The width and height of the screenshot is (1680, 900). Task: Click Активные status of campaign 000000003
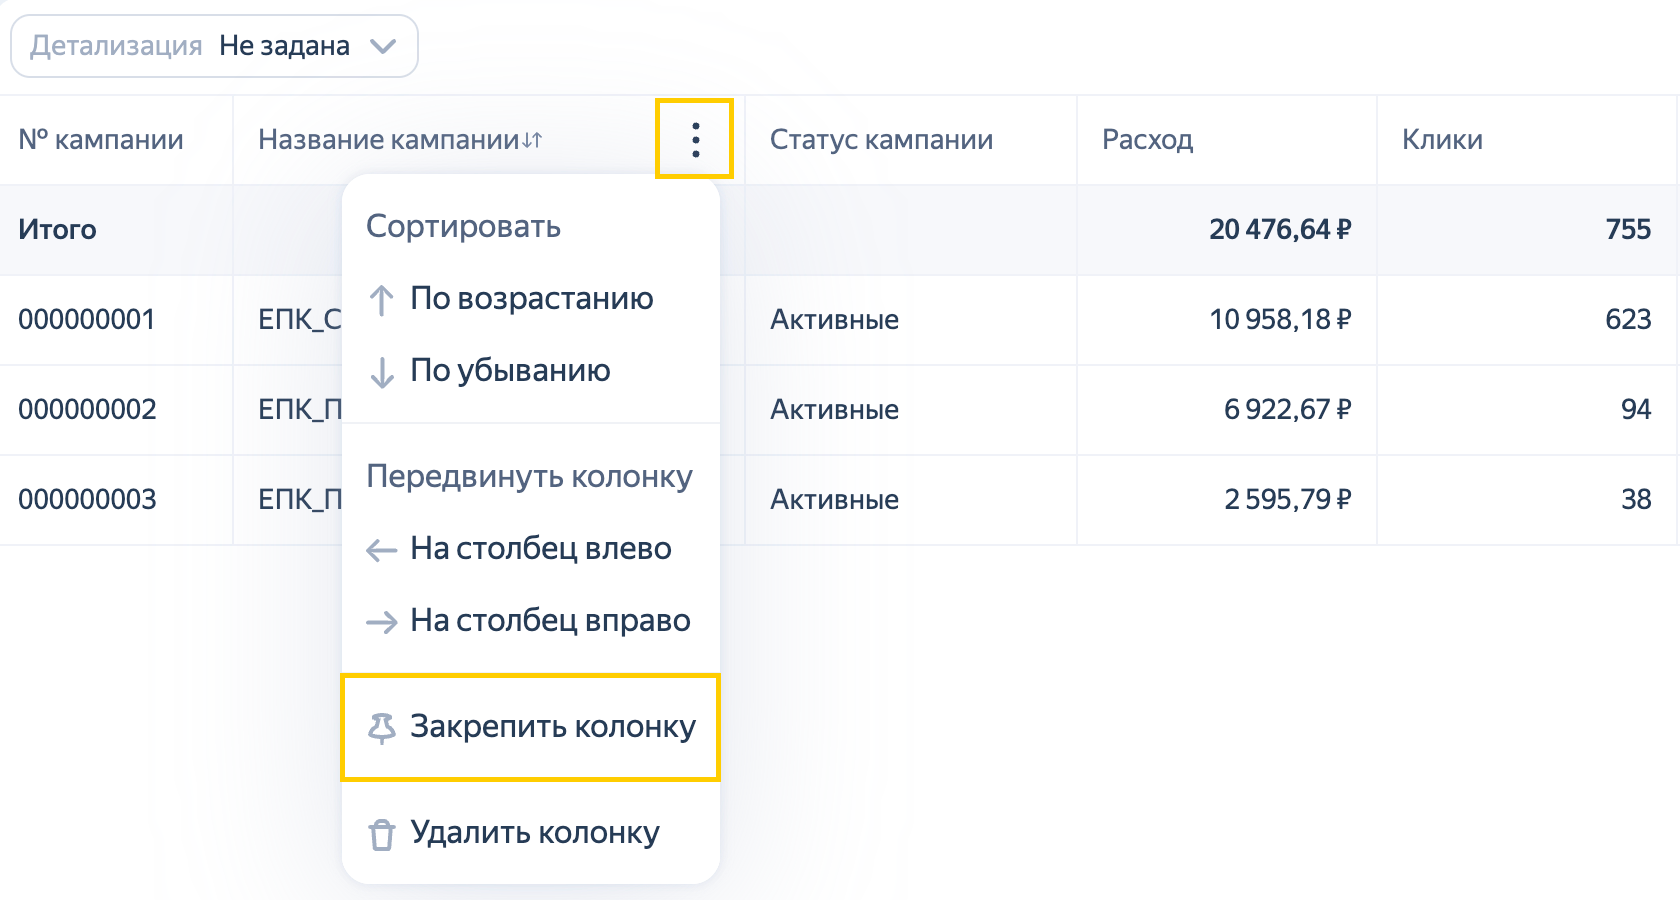pyautogui.click(x=834, y=500)
